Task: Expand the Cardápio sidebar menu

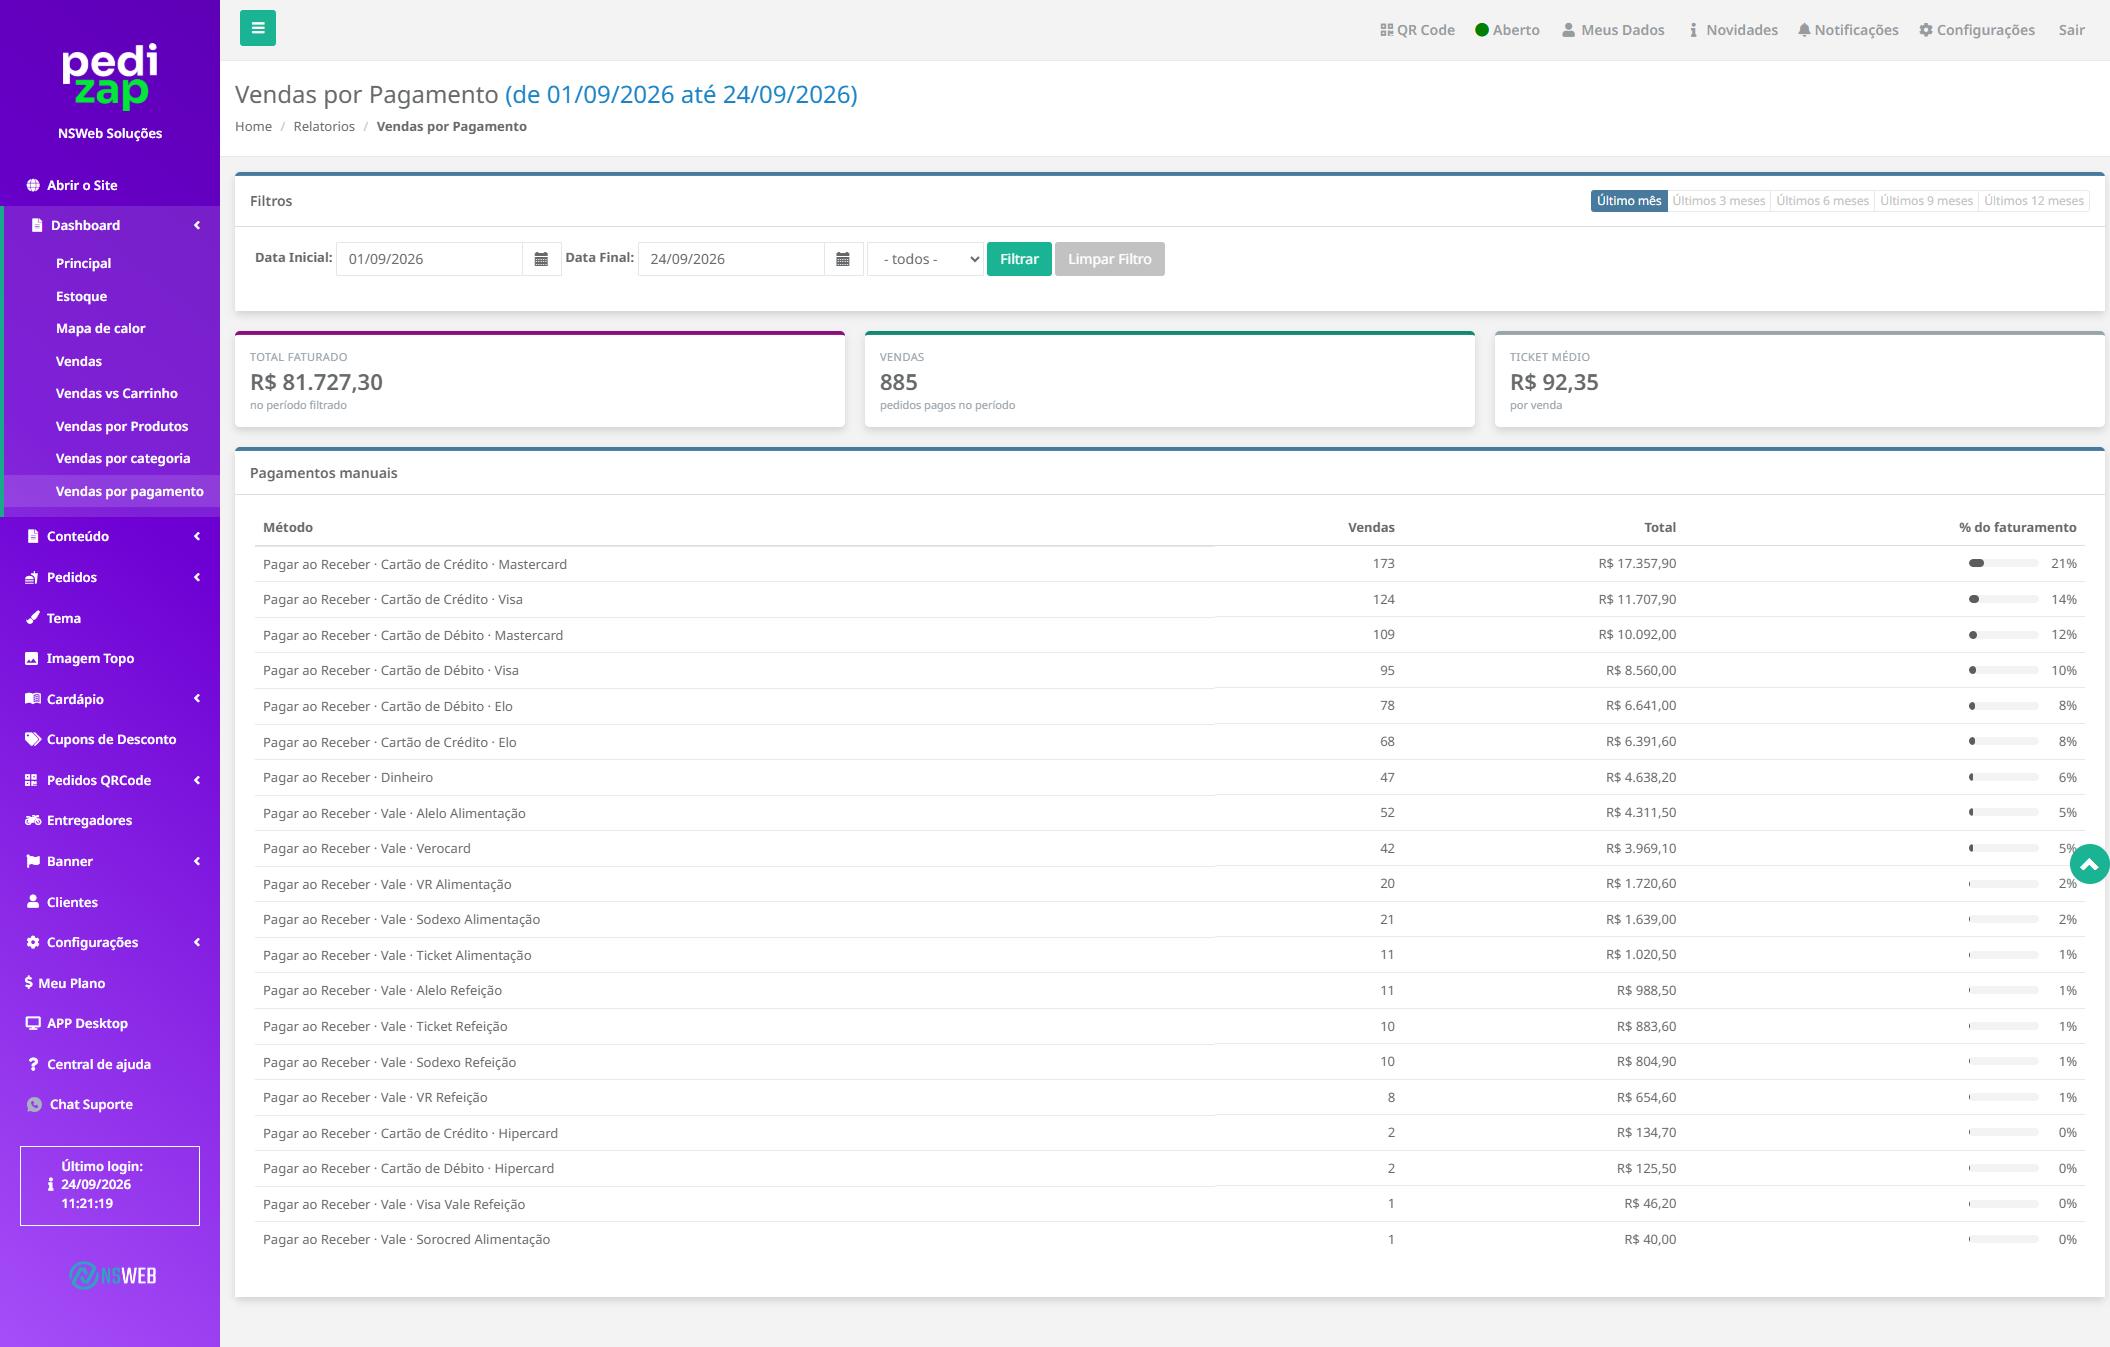Action: click(x=110, y=699)
